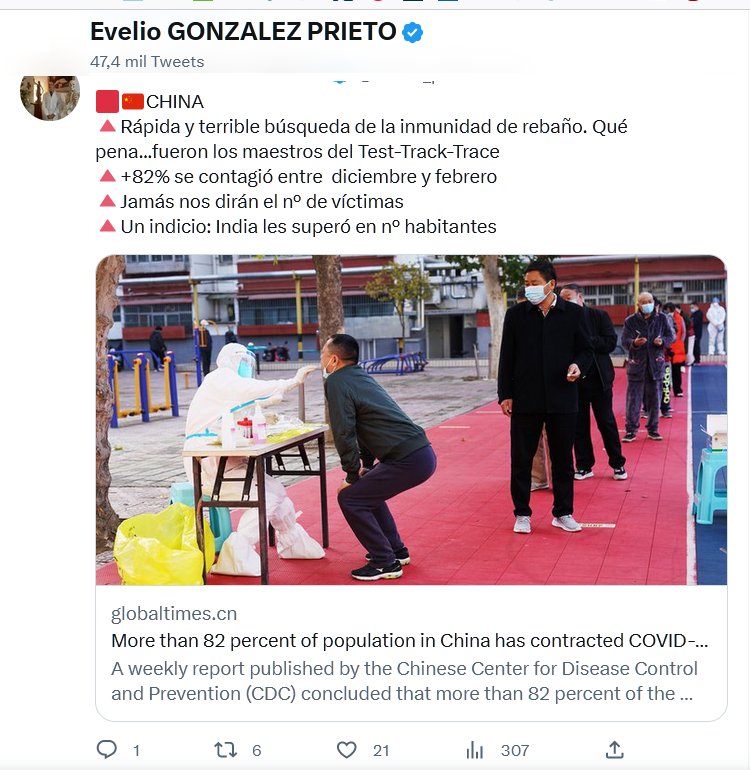Click the reply speech bubble icon

[x=107, y=749]
